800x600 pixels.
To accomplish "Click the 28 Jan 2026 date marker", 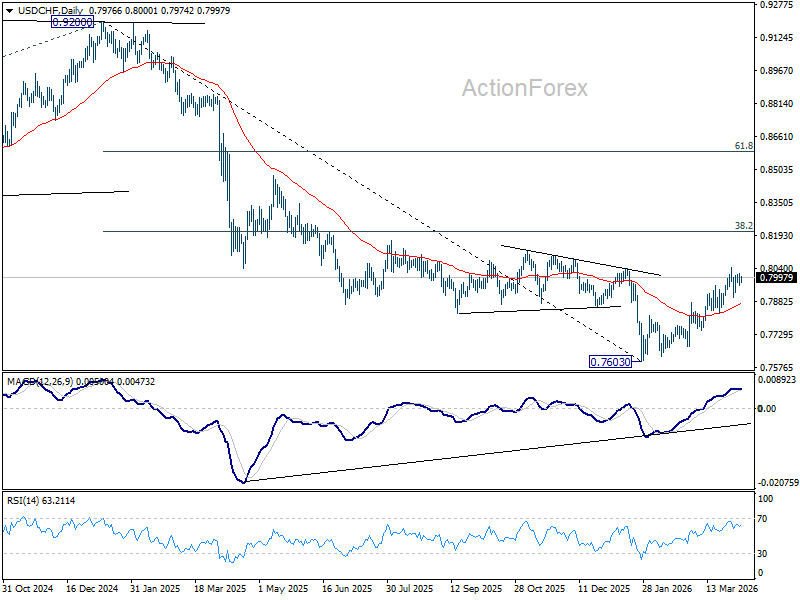I will [668, 588].
